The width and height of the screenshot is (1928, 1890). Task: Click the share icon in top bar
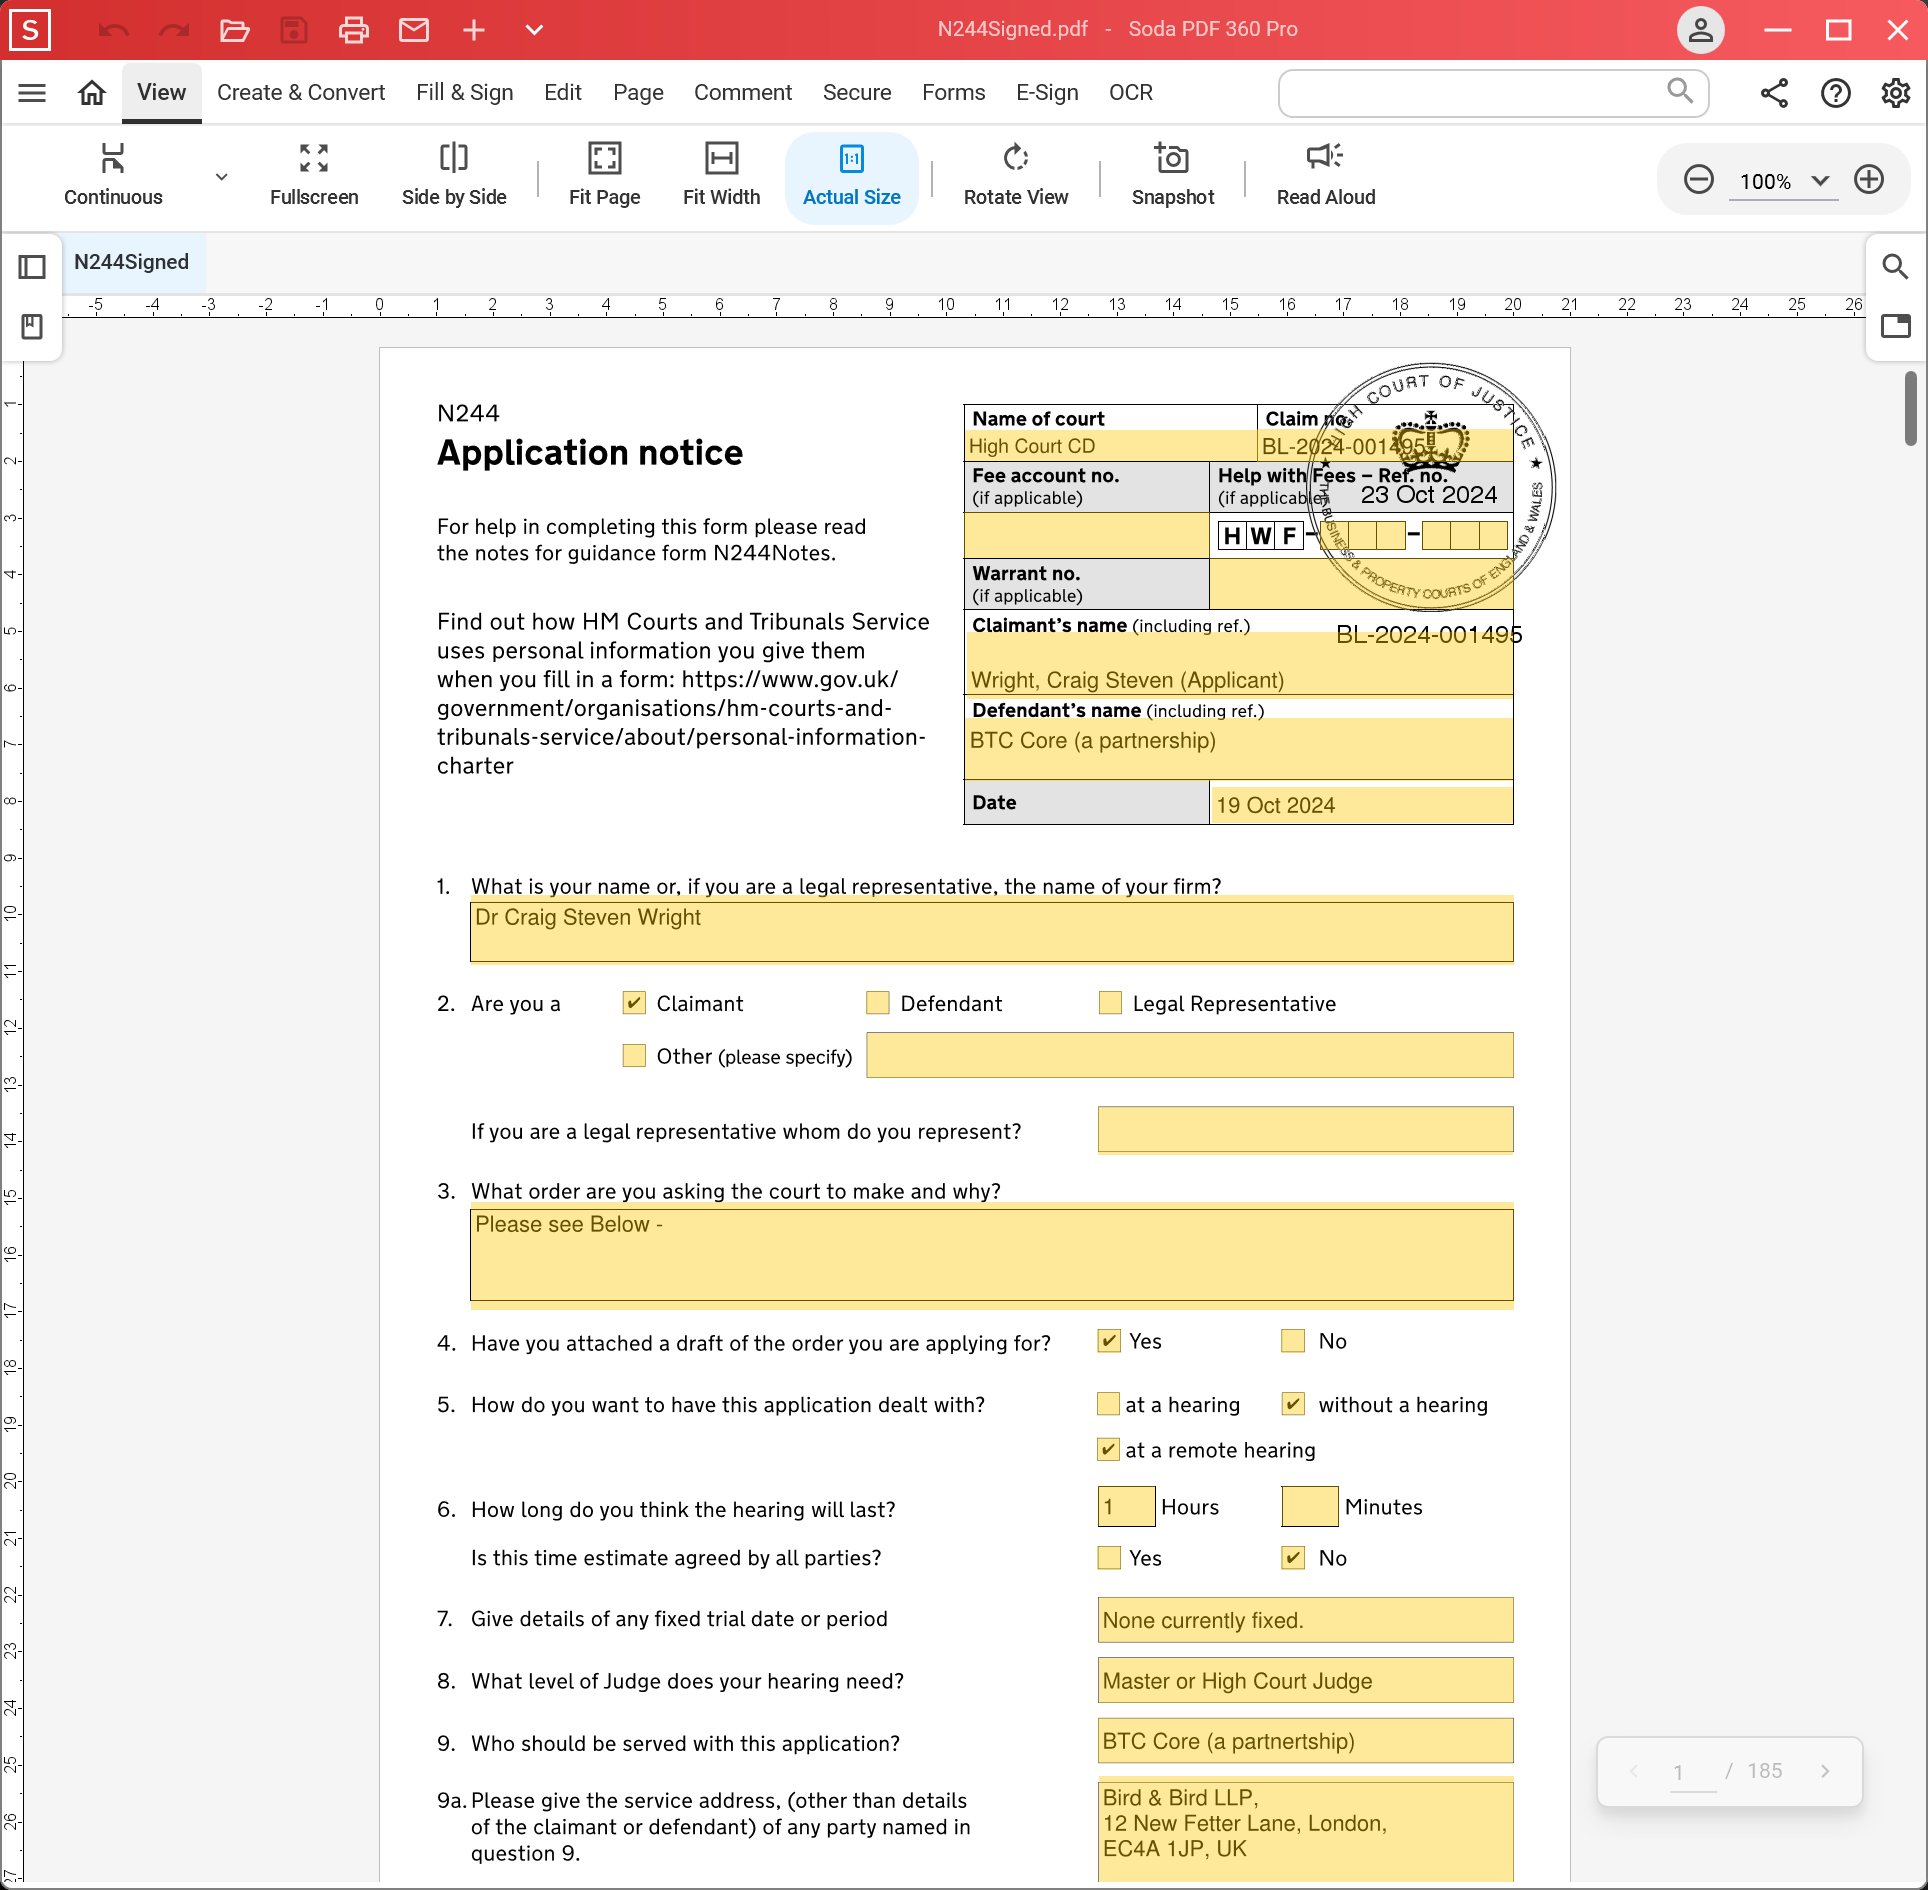(1774, 93)
